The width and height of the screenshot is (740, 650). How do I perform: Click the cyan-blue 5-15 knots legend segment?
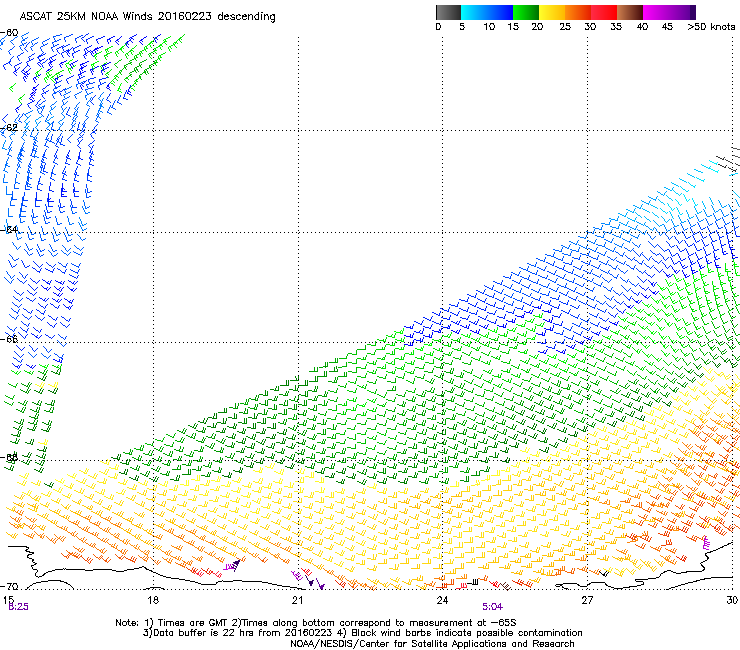click(x=487, y=12)
